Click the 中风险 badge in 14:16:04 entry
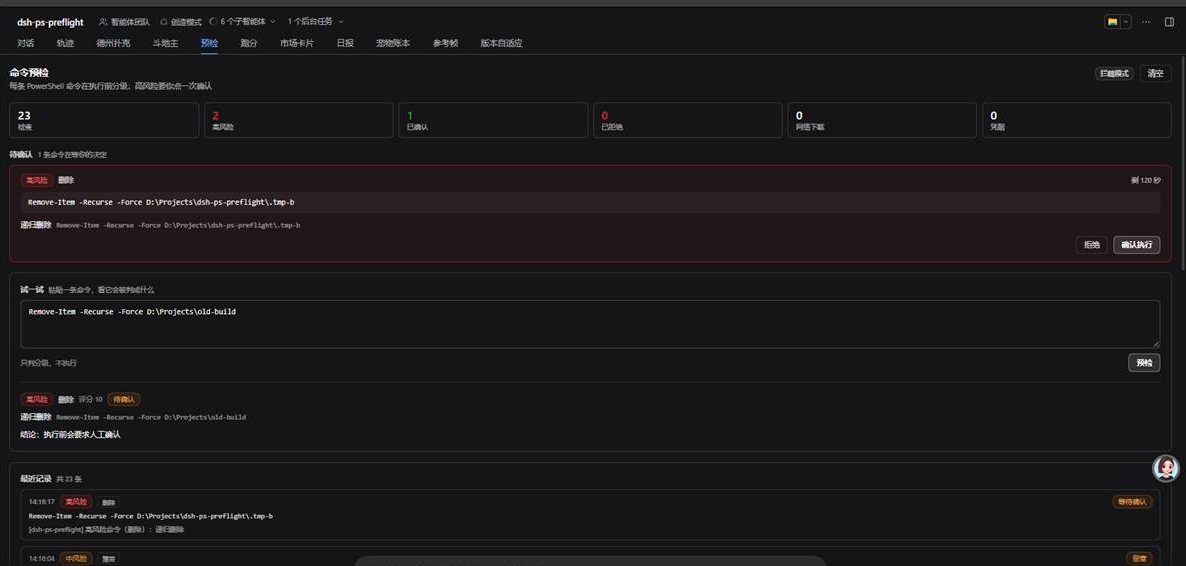Viewport: 1186px width, 566px height. 76,558
